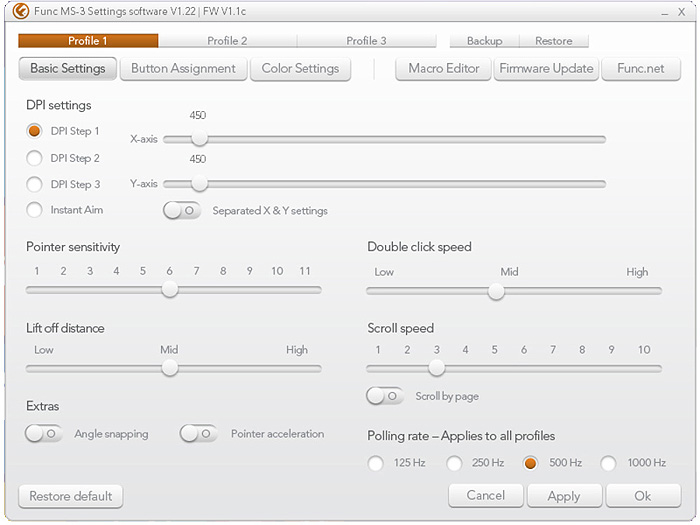
Task: Select 1000 Hz polling rate
Action: [x=608, y=463]
